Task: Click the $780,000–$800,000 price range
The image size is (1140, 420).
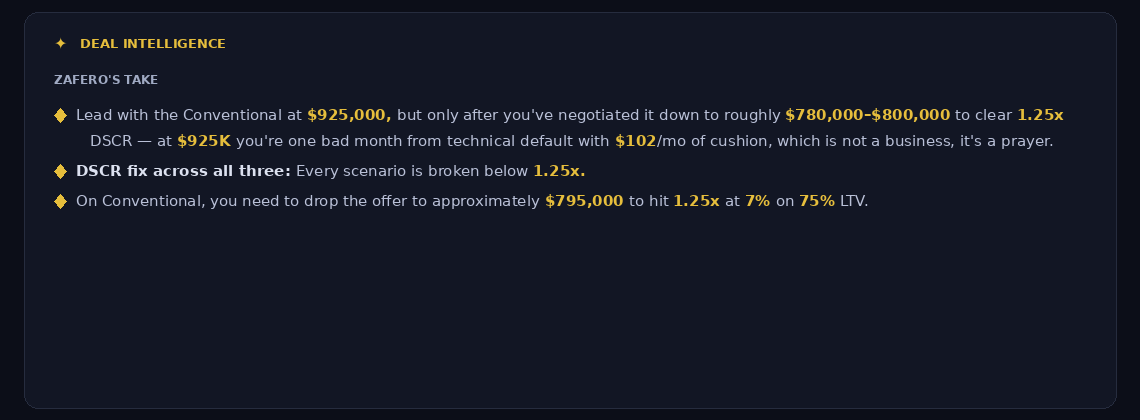Action: point(867,116)
